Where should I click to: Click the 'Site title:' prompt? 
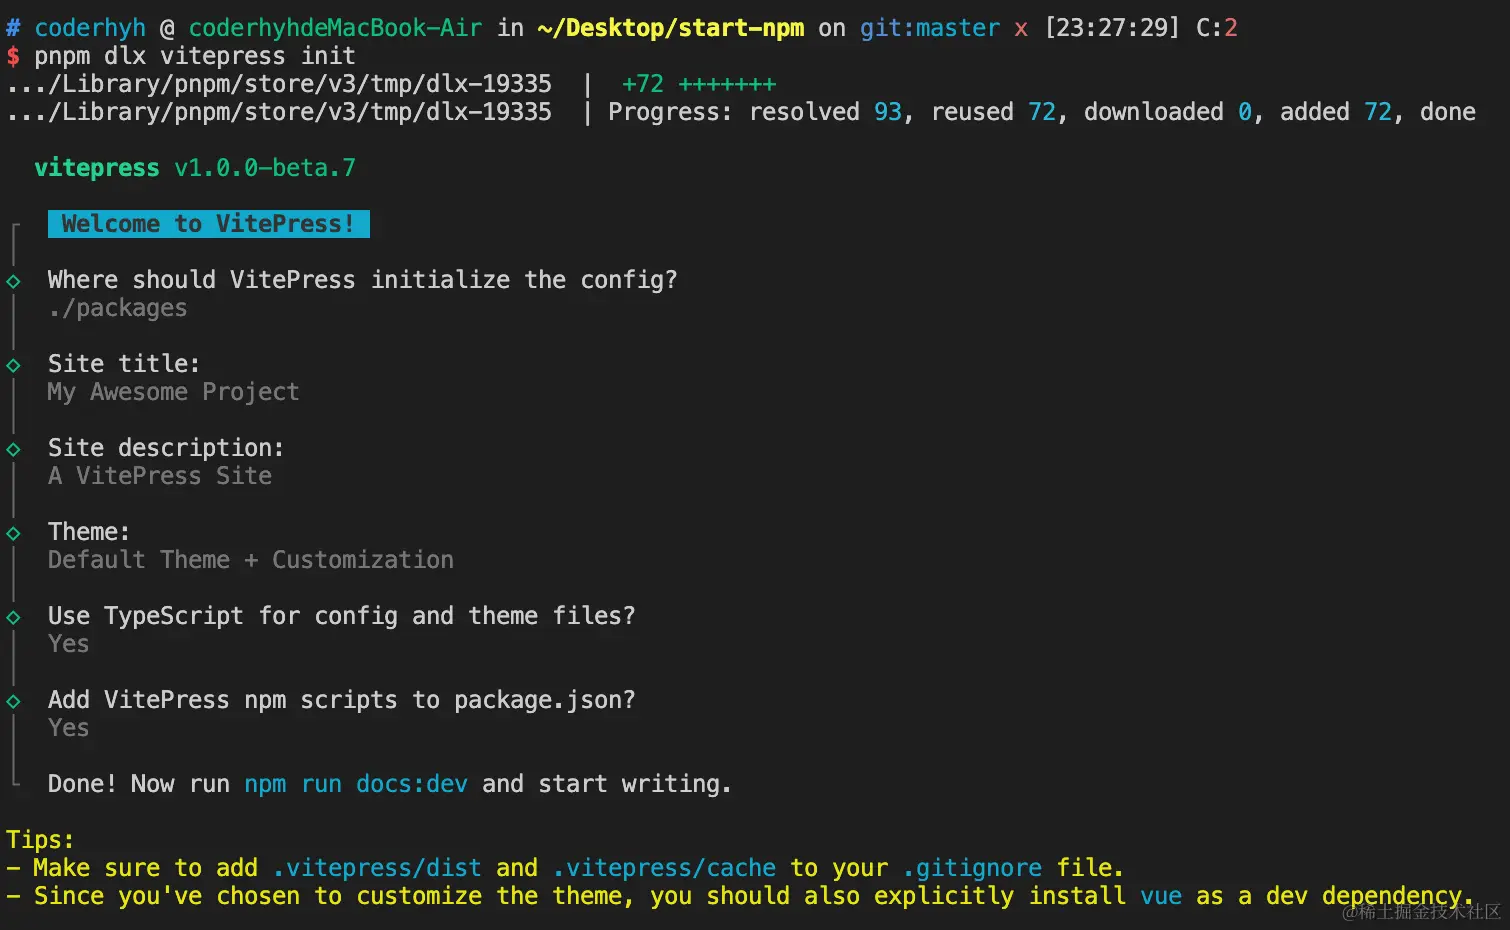pos(124,364)
